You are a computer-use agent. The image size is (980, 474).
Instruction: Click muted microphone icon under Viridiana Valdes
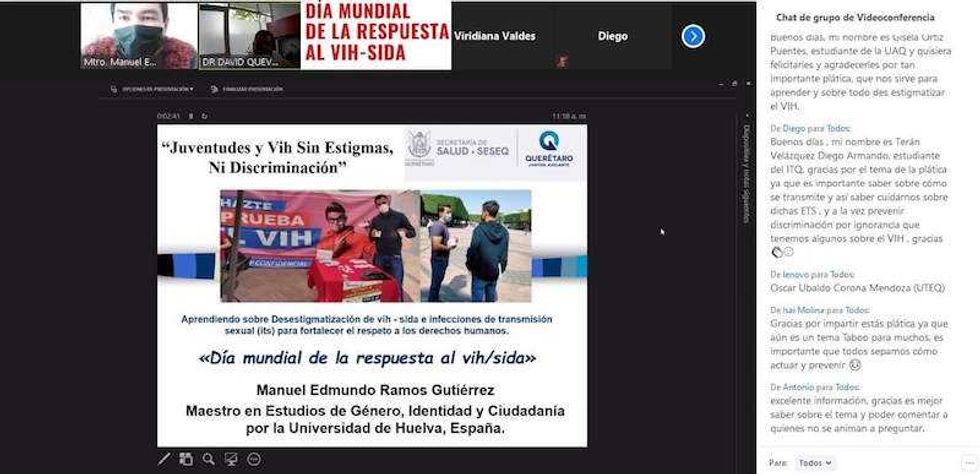(x=562, y=61)
